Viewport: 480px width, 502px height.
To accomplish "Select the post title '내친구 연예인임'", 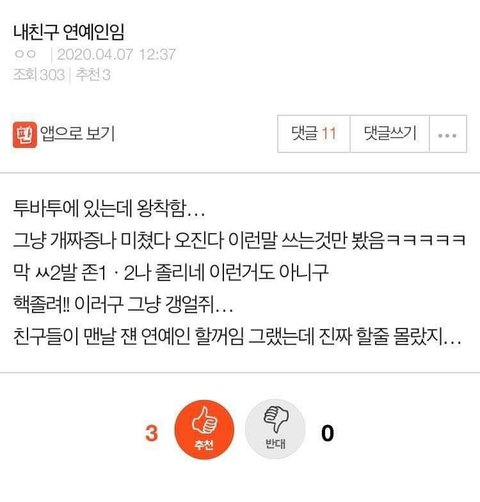I will click(x=69, y=32).
